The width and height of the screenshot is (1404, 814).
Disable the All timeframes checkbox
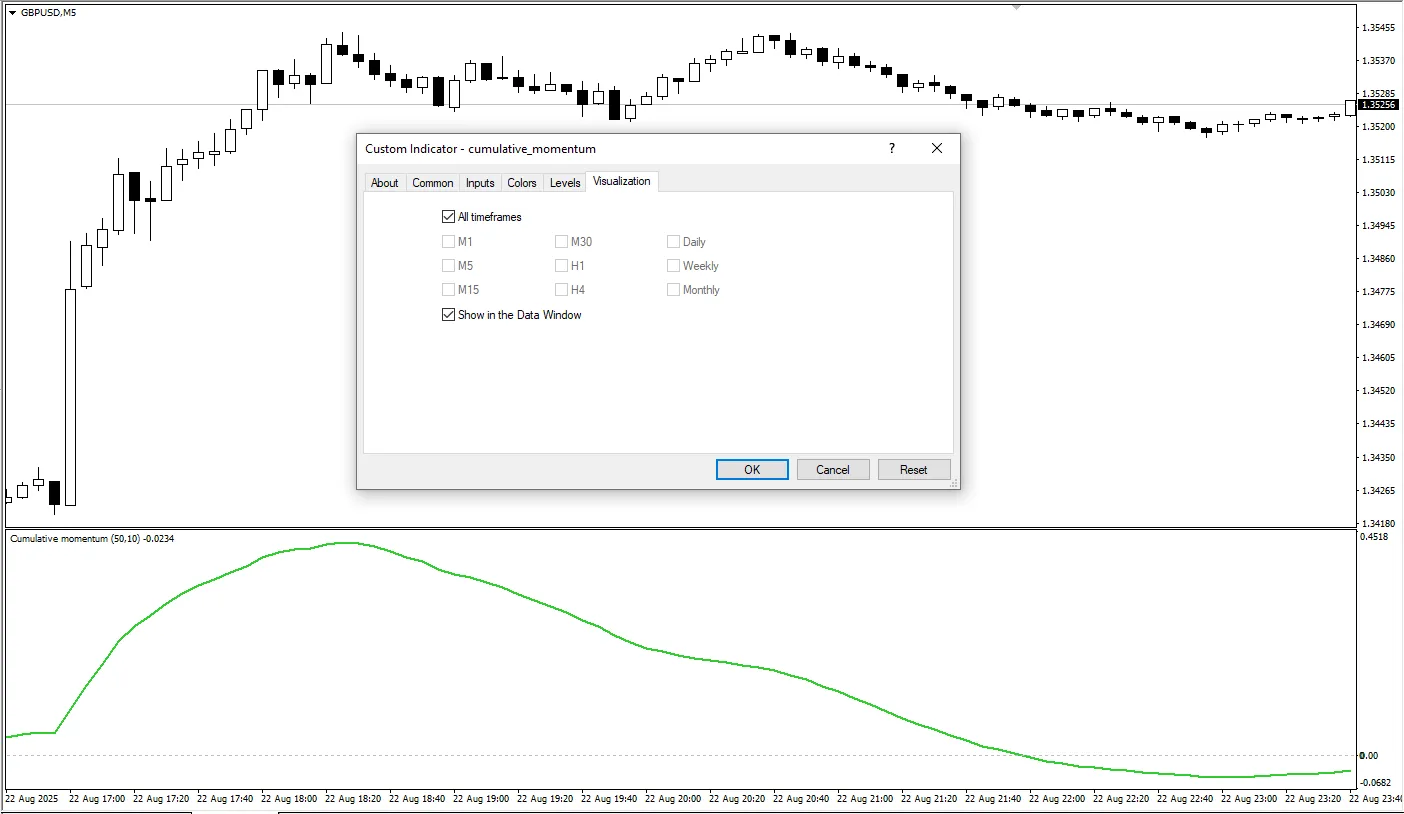[x=448, y=216]
